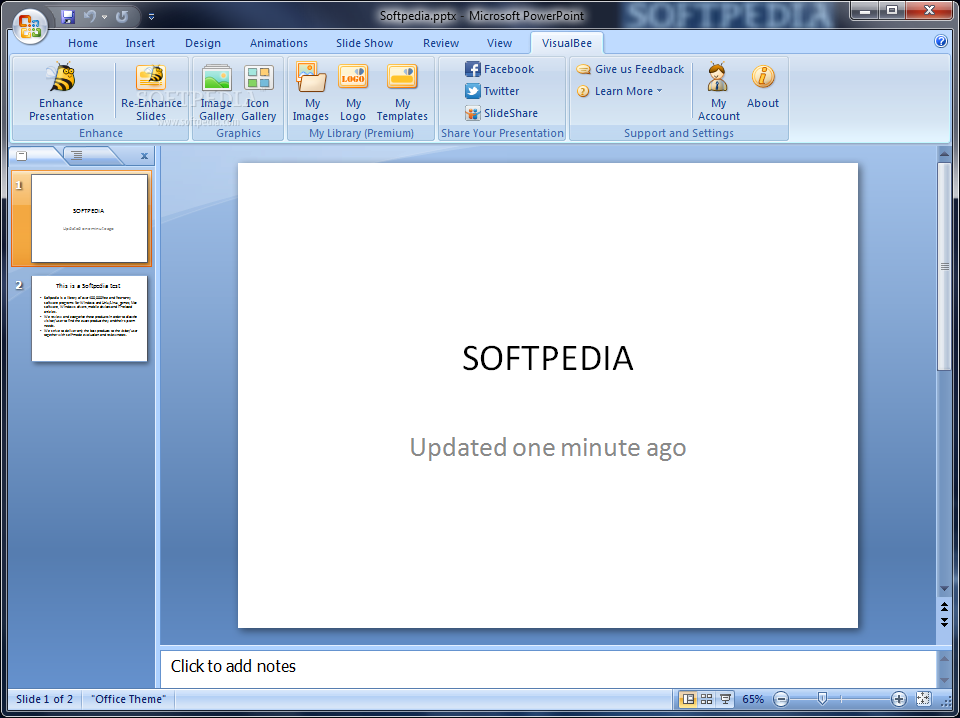Share presentation on Facebook
Image resolution: width=960 pixels, height=718 pixels.
coord(499,69)
